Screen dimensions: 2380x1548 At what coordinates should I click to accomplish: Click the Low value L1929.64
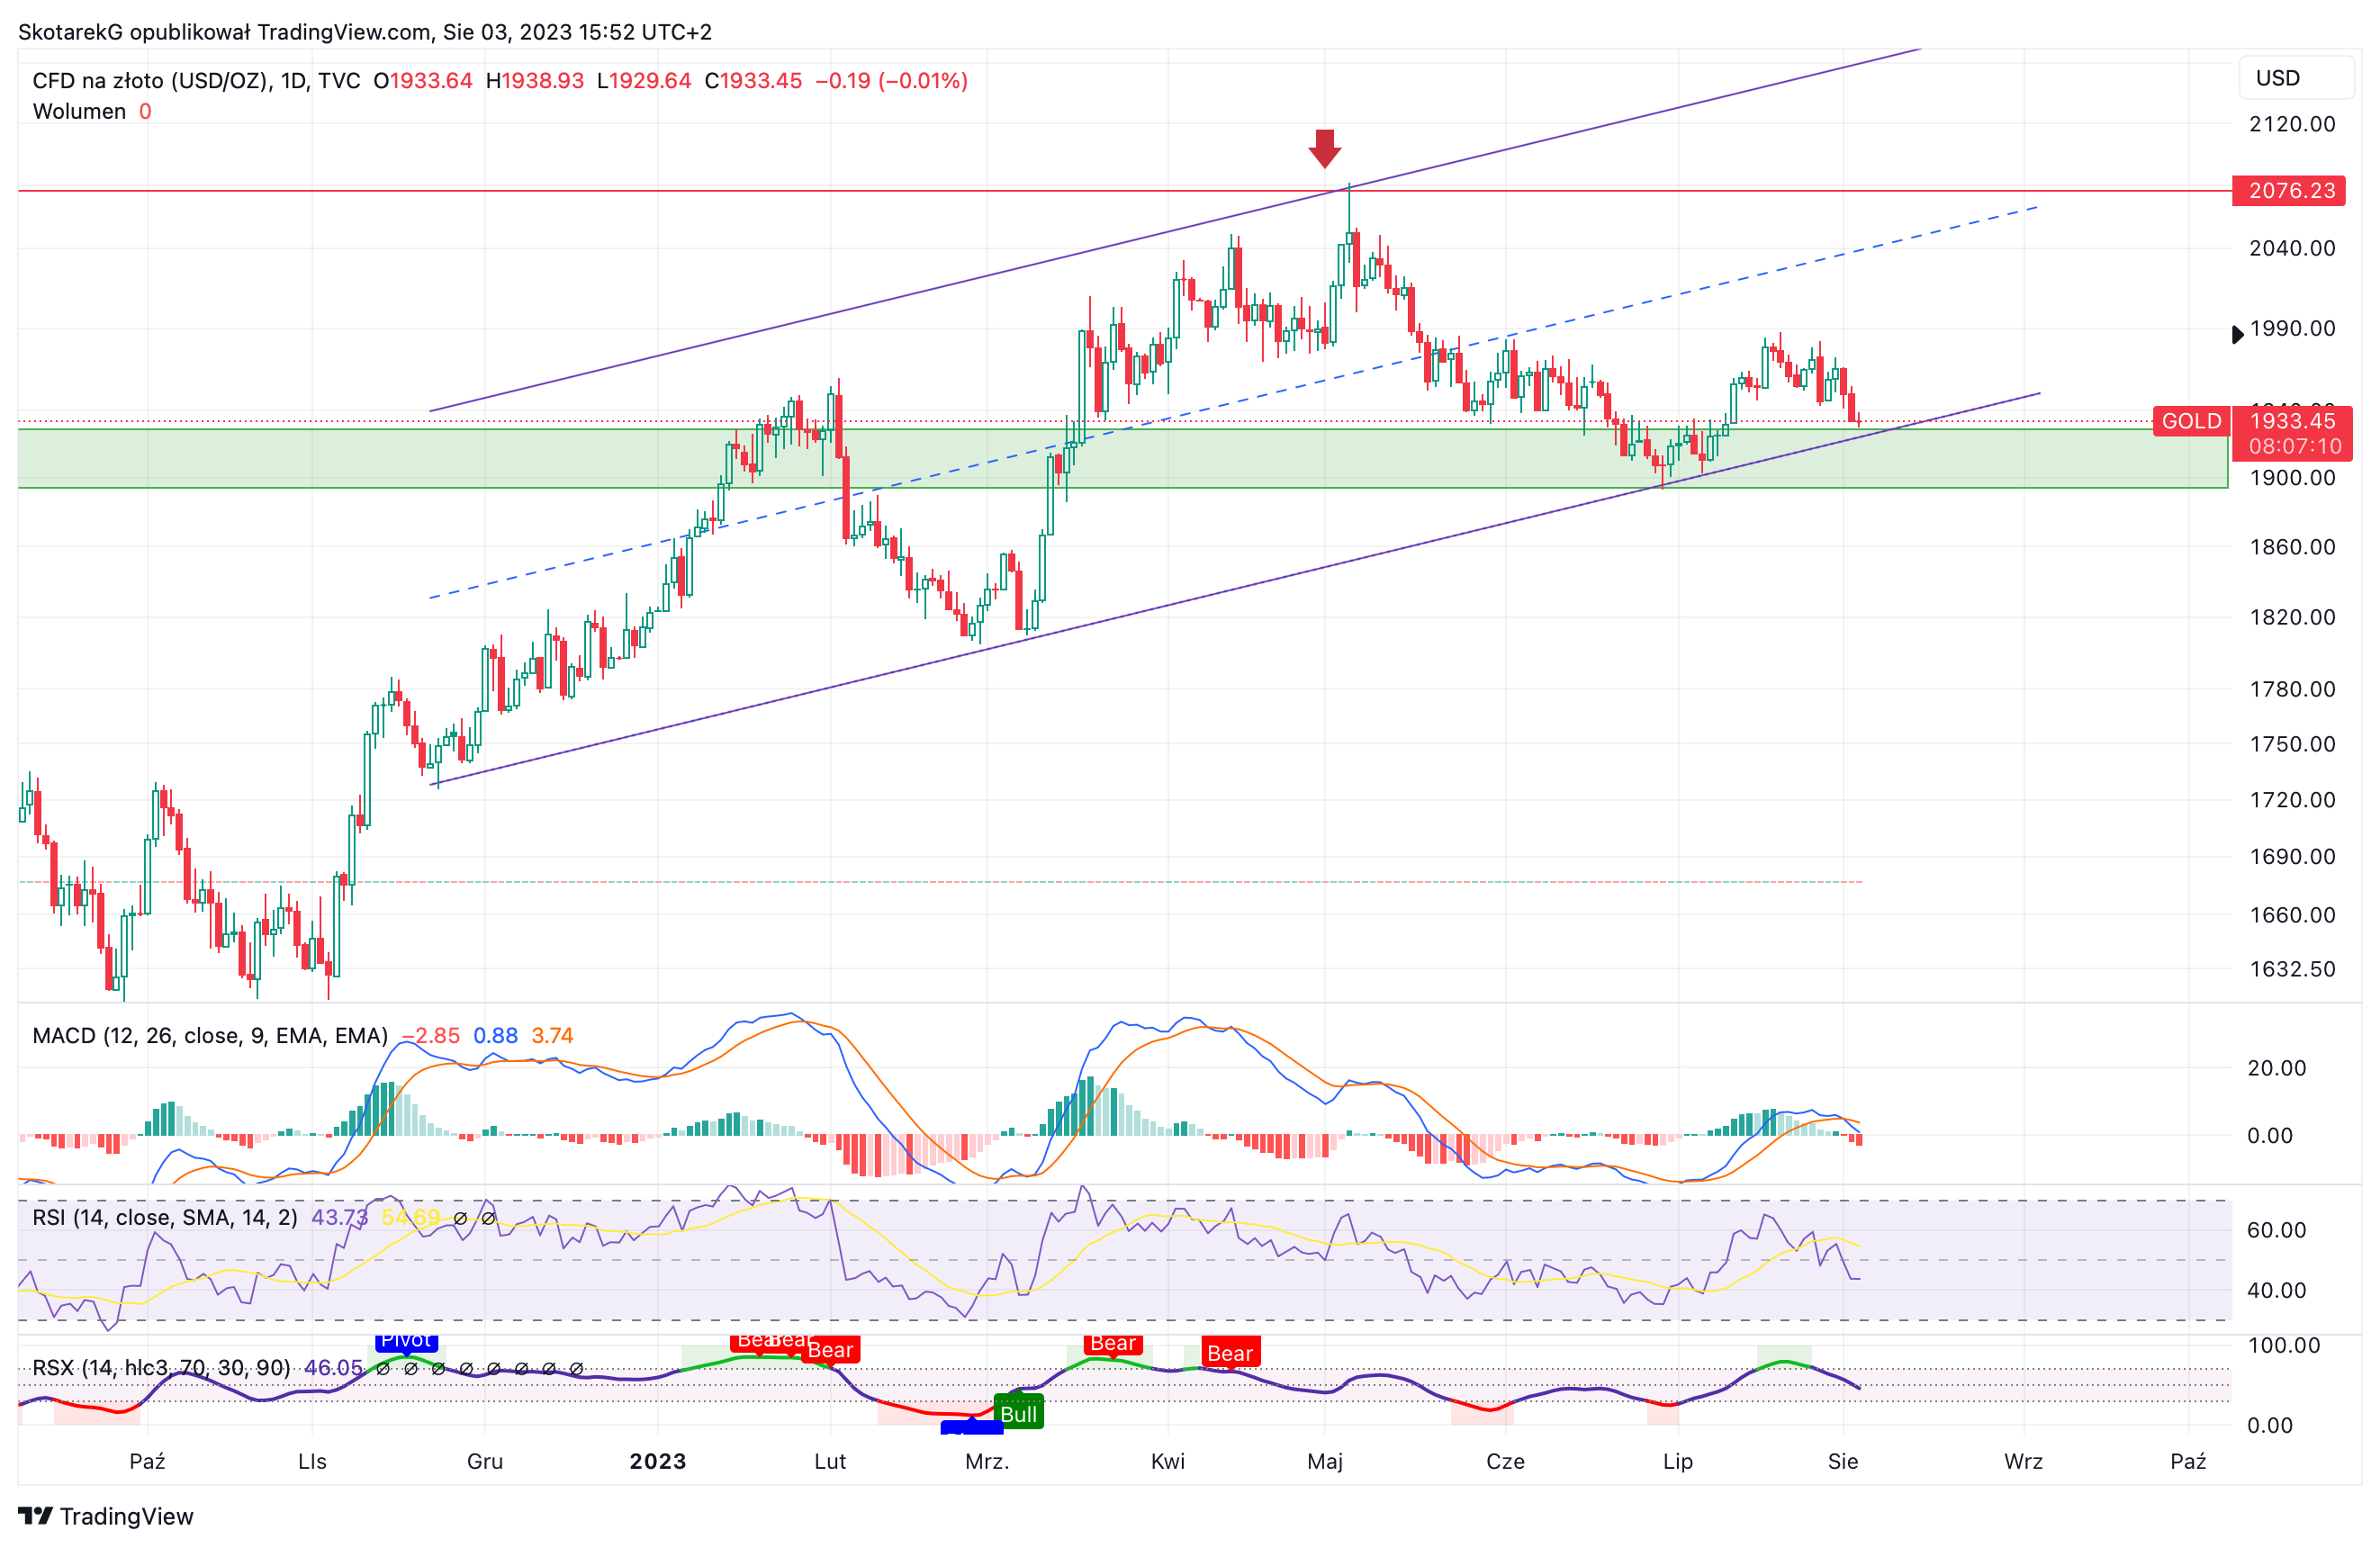pos(643,80)
